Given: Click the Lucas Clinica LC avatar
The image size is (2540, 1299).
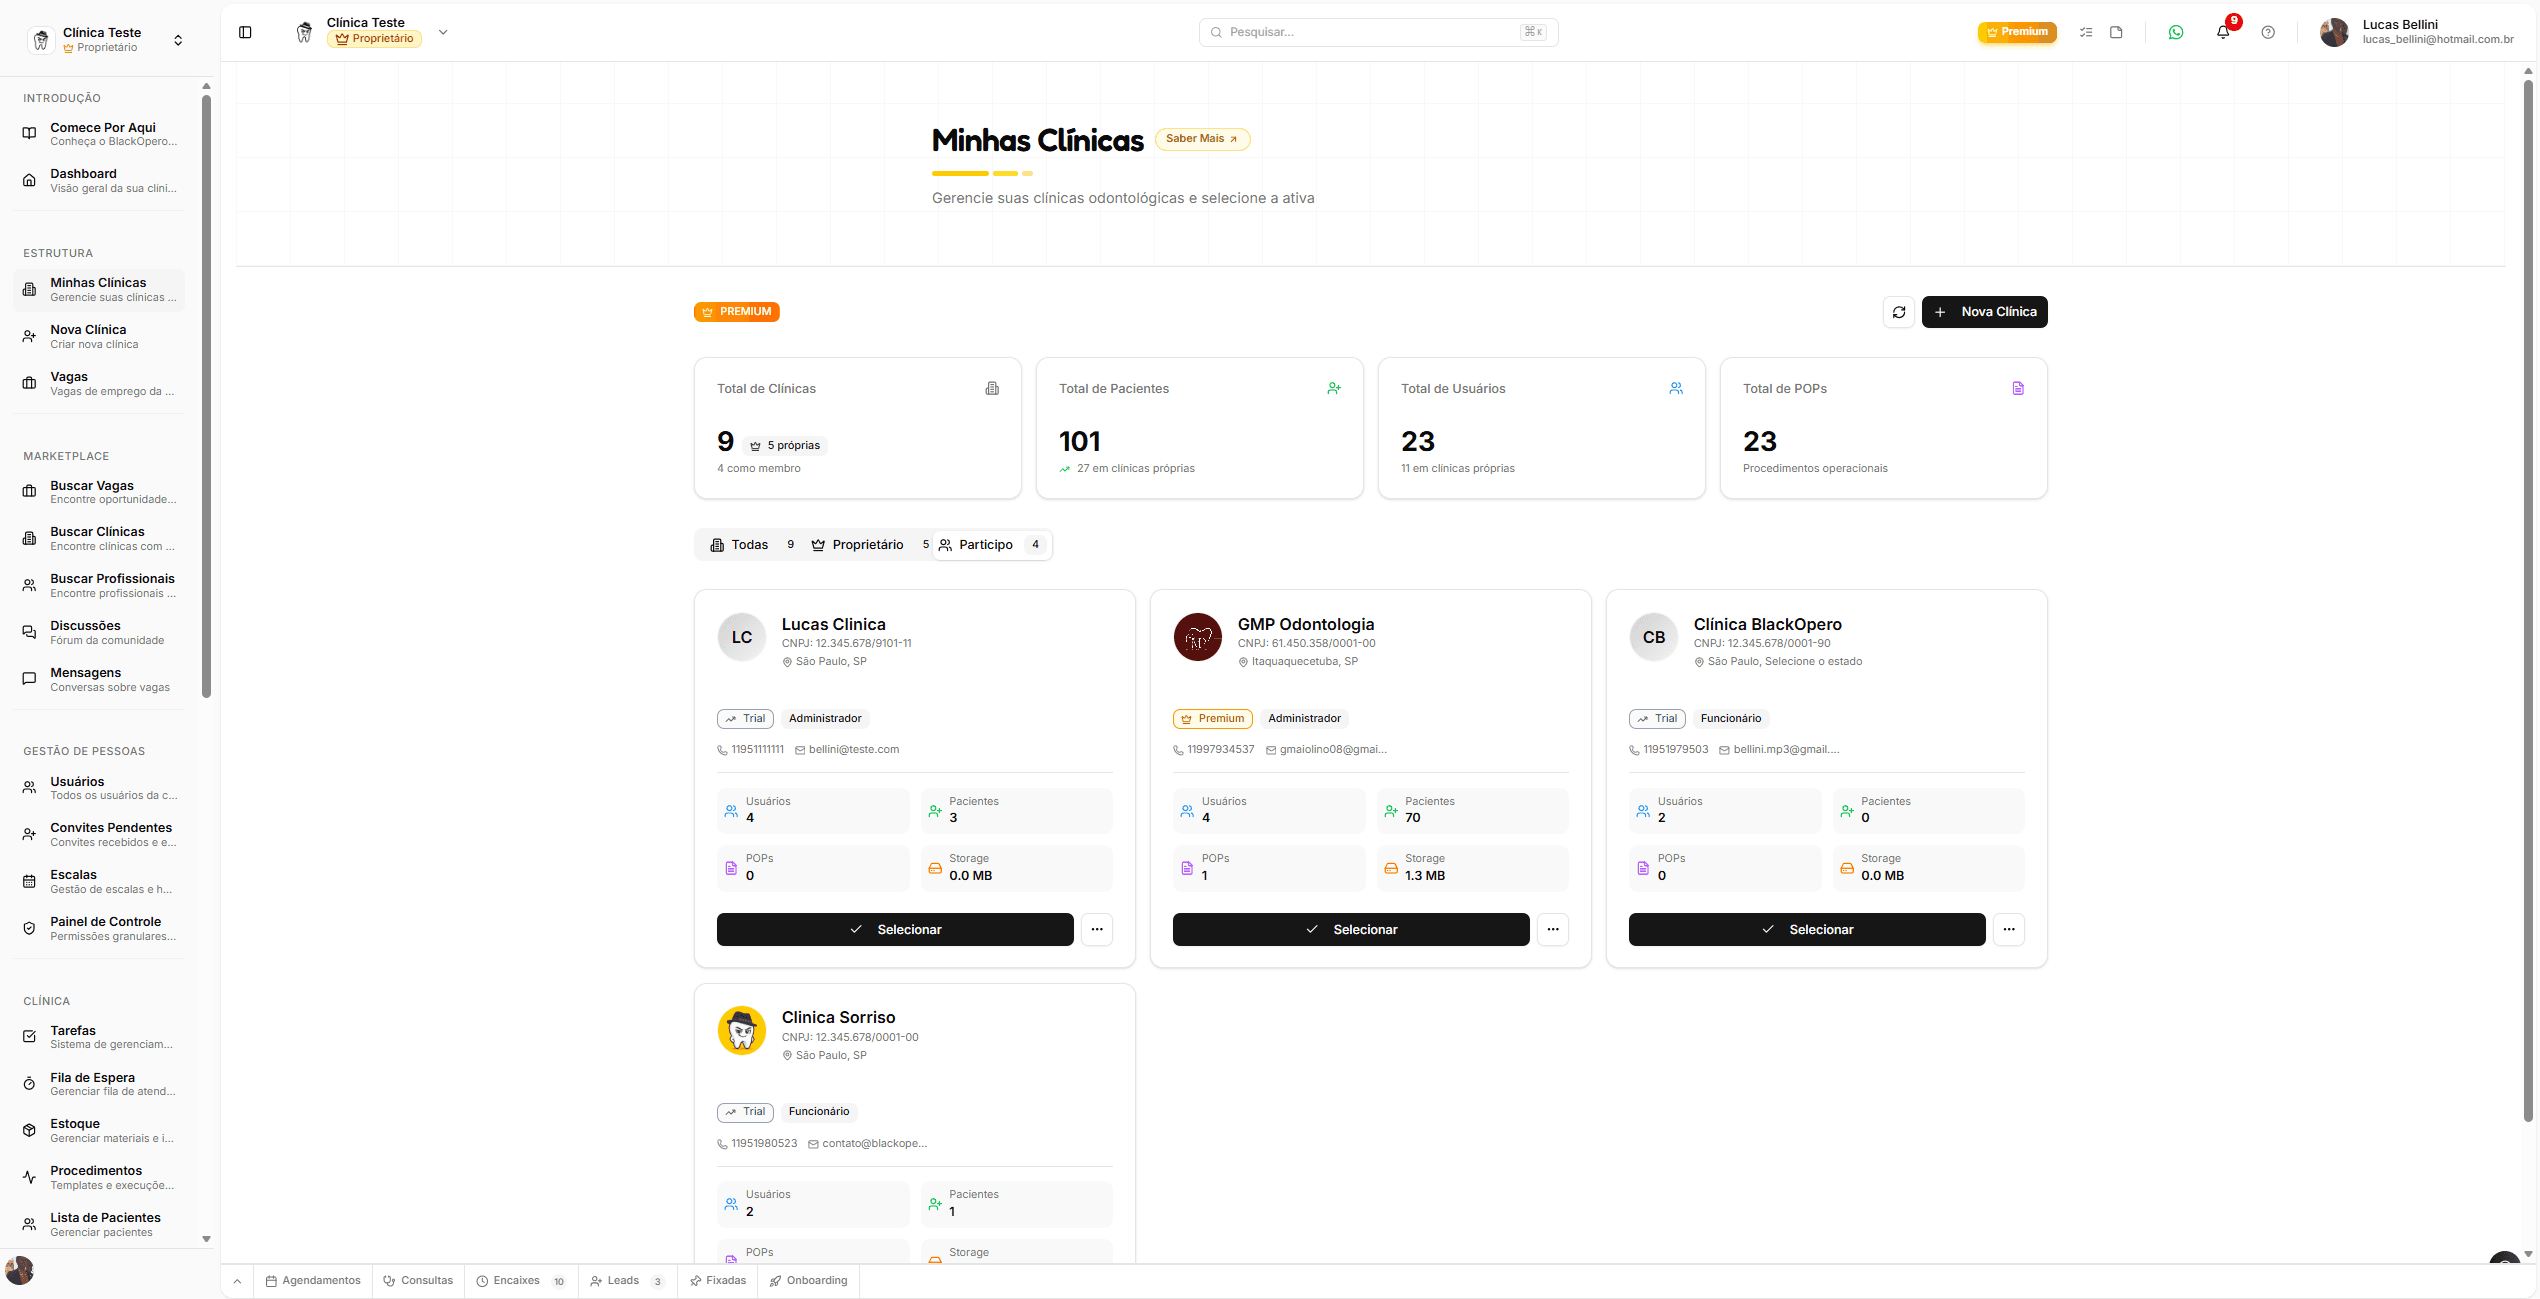Looking at the screenshot, I should 742,637.
